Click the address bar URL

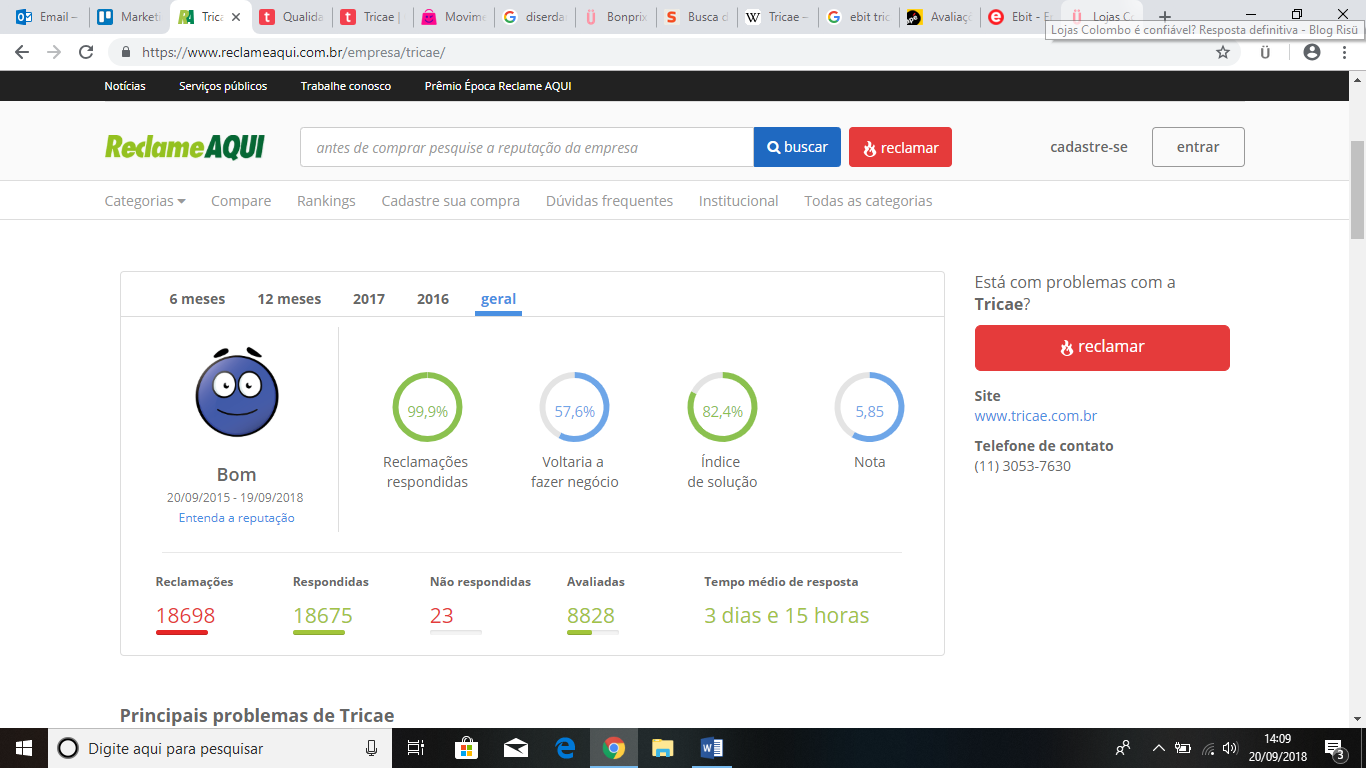pyautogui.click(x=293, y=52)
